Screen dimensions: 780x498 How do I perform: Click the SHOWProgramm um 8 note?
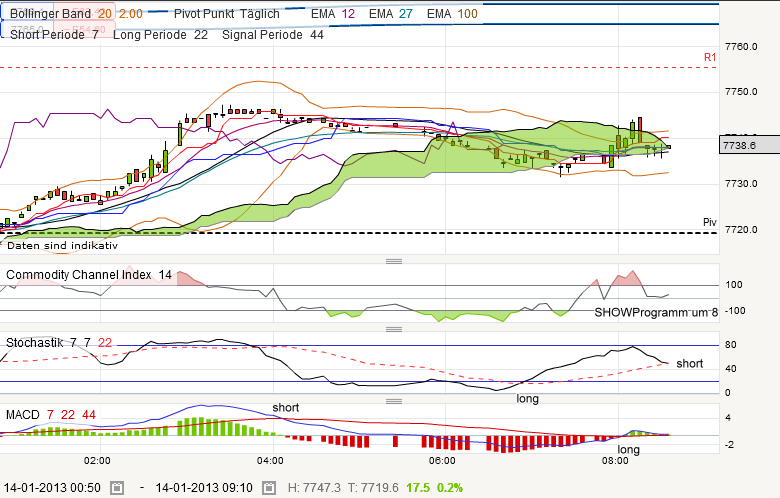(x=656, y=312)
